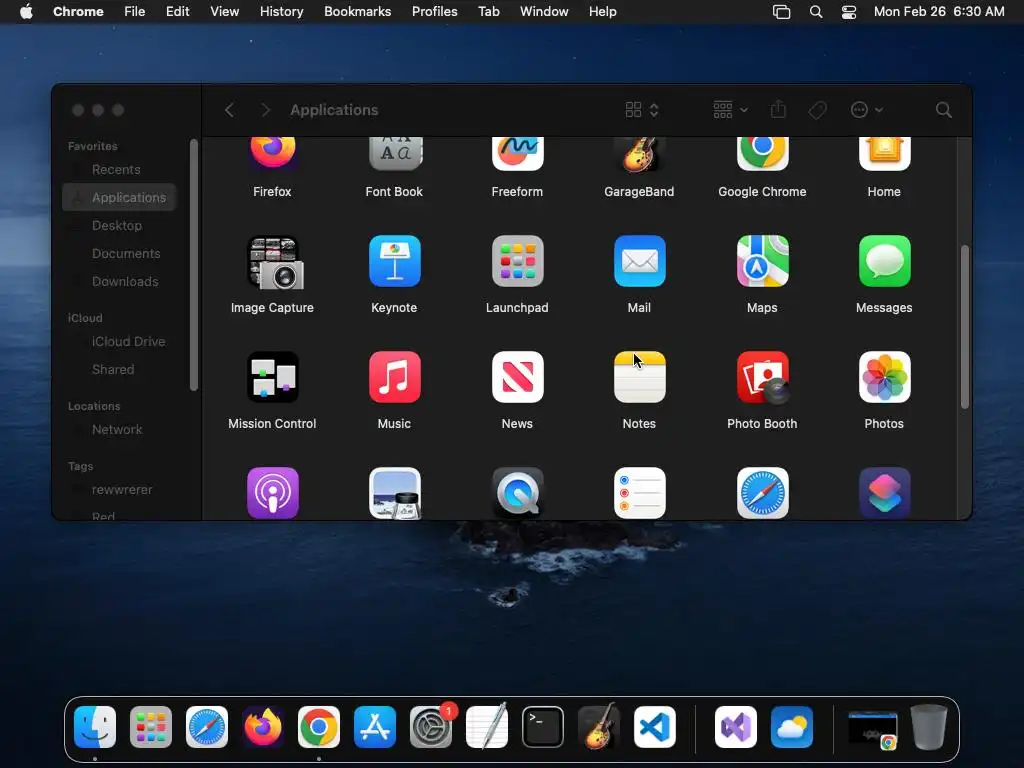This screenshot has height=768, width=1024.
Task: Select the Freeform app icon
Action: 517,153
